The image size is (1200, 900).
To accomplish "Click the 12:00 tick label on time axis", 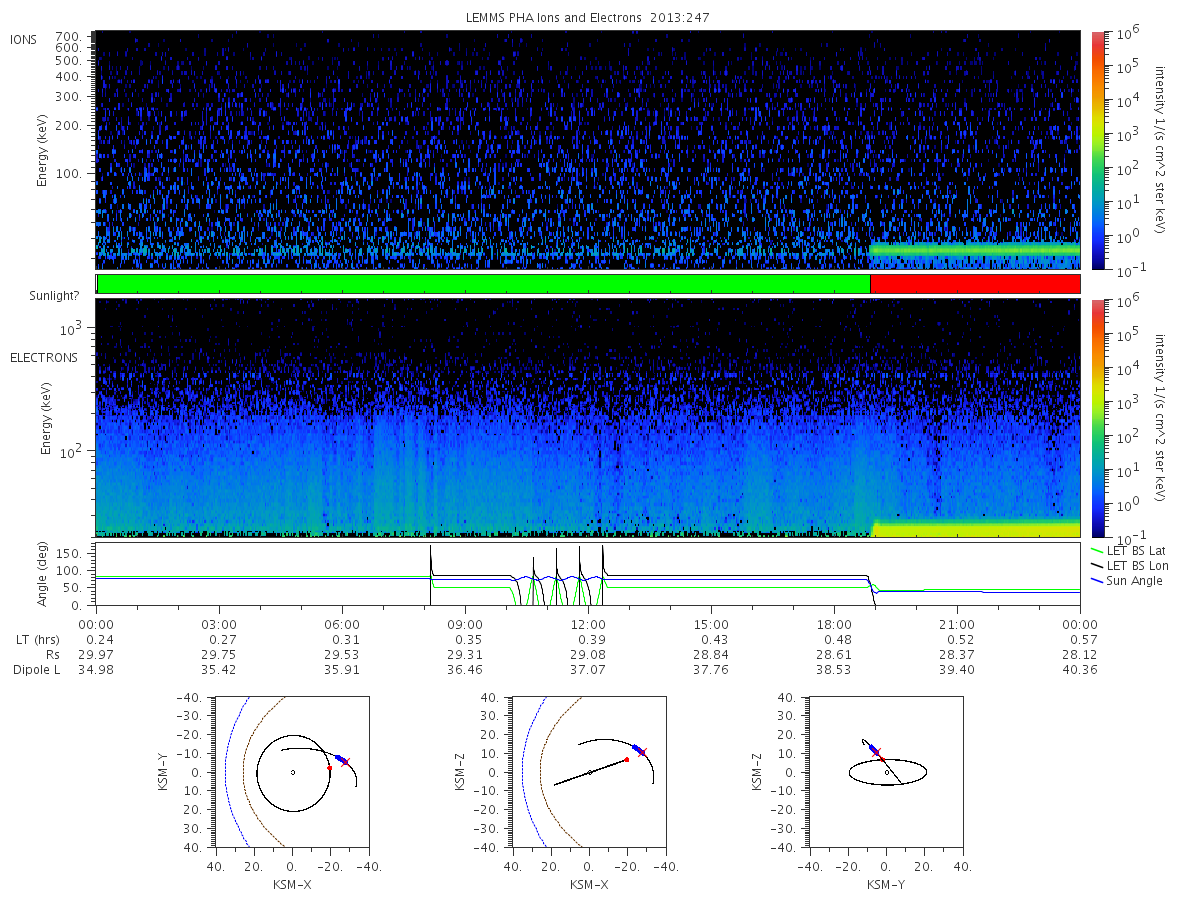I will click(x=588, y=625).
